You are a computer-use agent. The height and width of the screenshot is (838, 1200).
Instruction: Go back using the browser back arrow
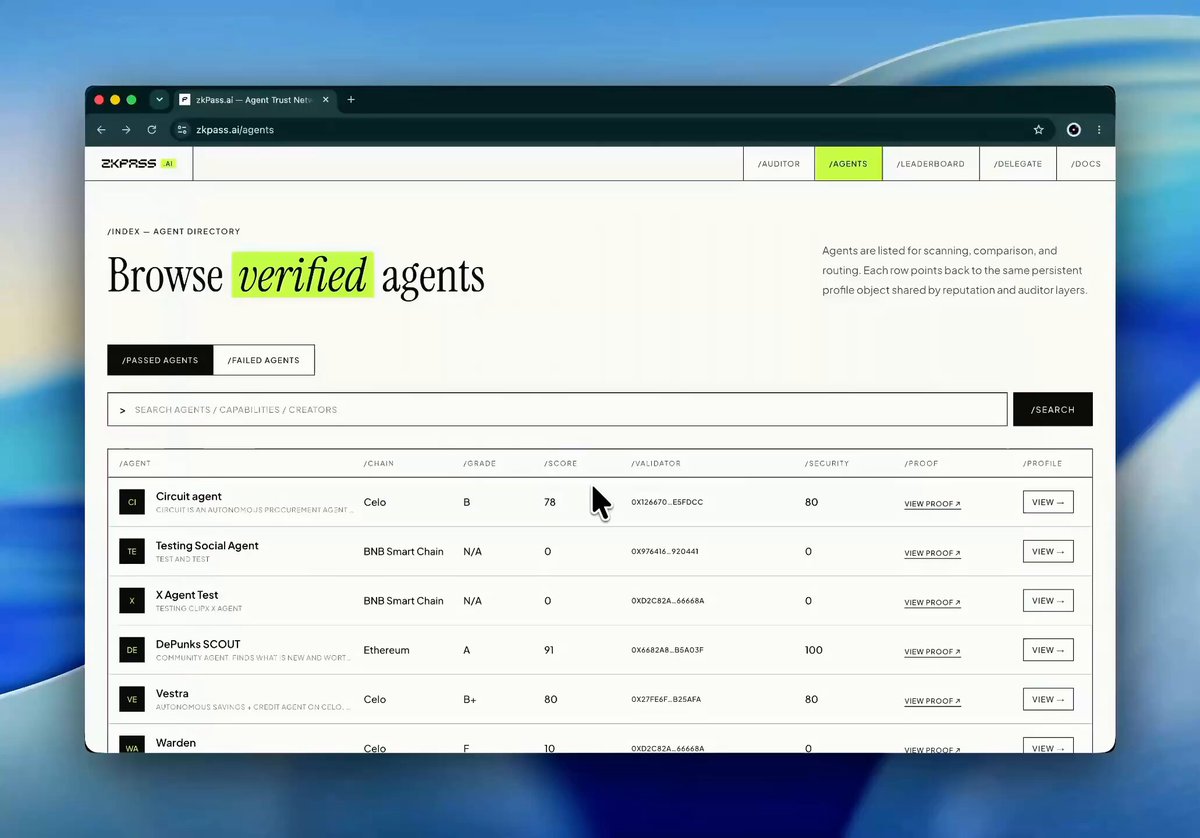(x=101, y=130)
